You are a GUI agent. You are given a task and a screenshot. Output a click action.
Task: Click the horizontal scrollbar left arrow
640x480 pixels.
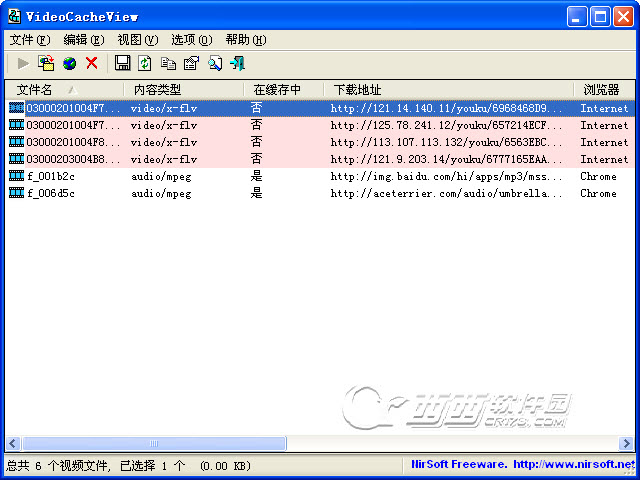coord(13,443)
